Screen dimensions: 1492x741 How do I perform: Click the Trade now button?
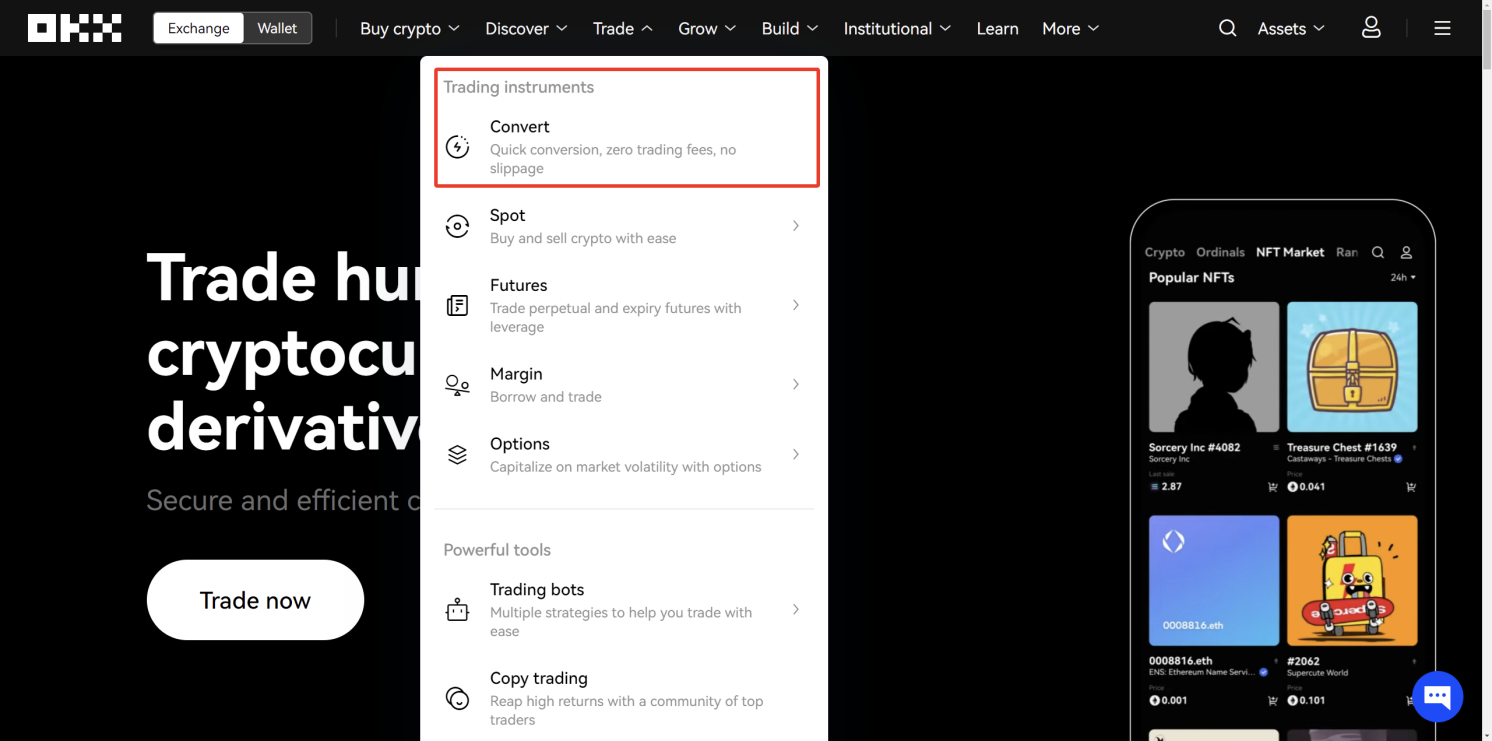[x=255, y=600]
